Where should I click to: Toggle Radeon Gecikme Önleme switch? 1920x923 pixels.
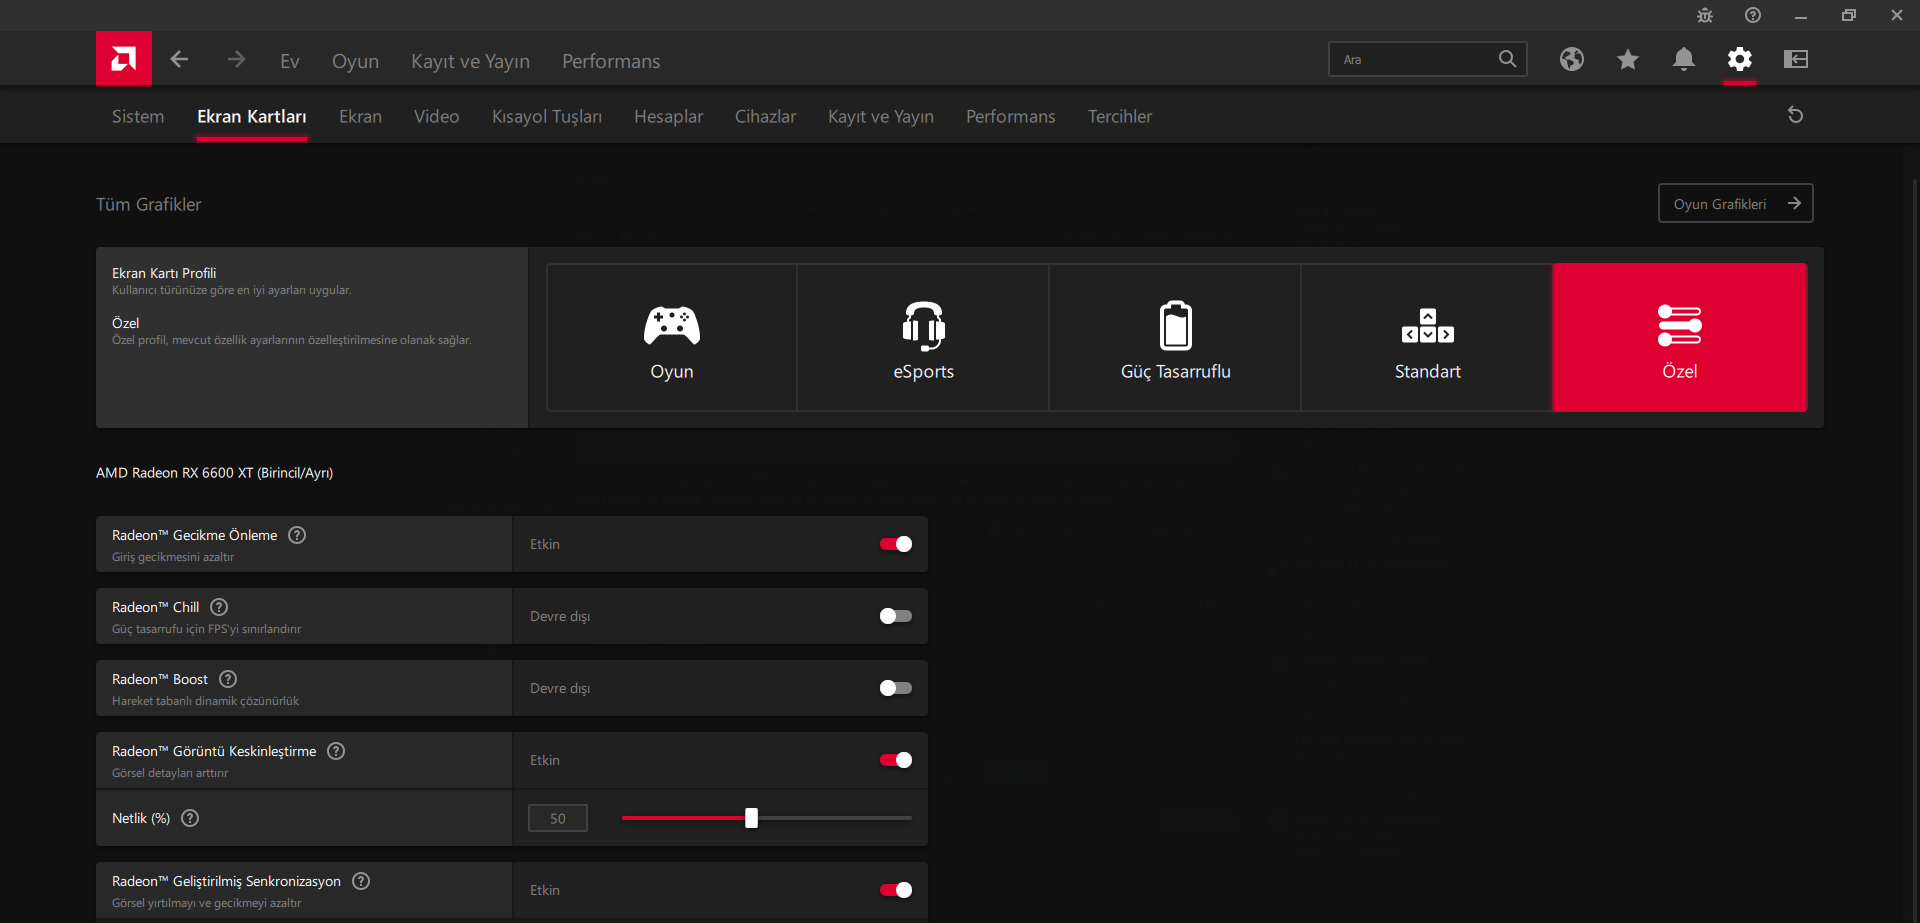pyautogui.click(x=896, y=544)
